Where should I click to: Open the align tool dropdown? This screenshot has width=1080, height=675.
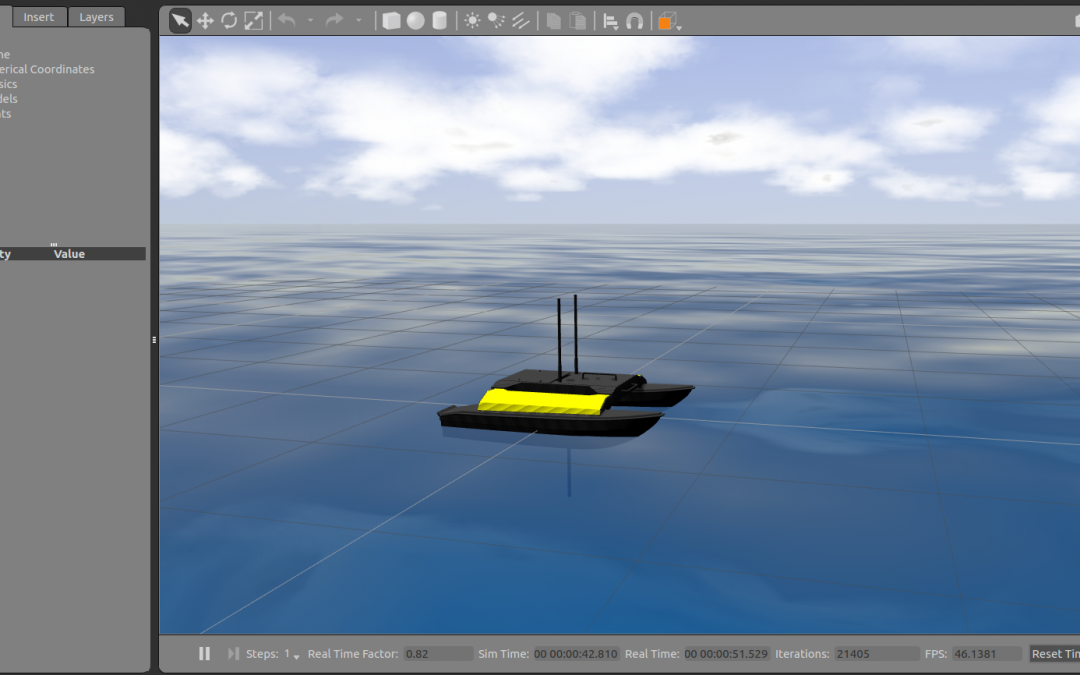pyautogui.click(x=609, y=21)
